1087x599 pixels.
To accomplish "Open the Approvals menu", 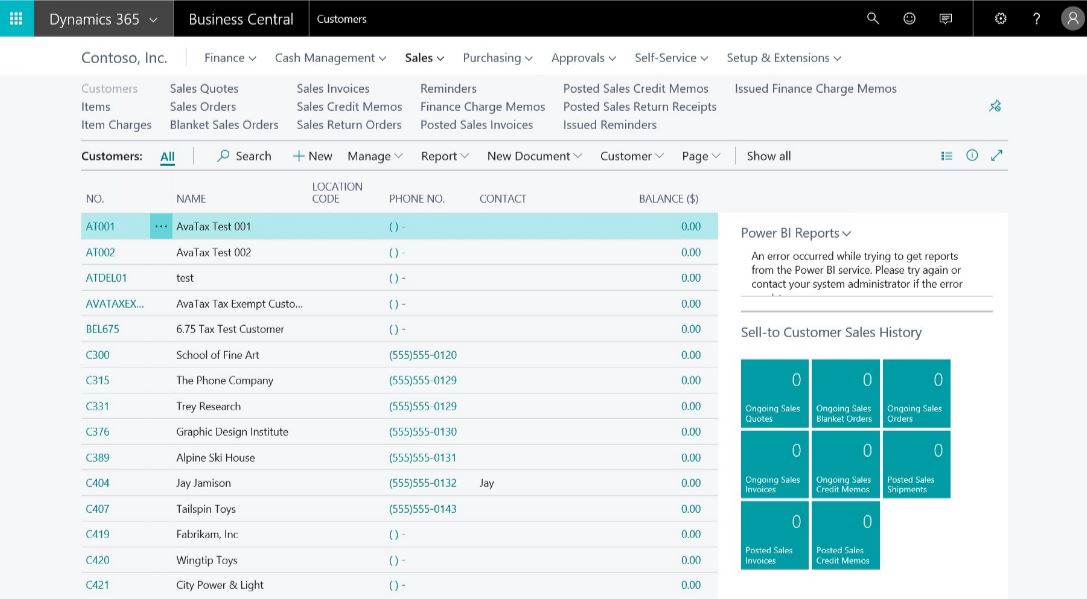I will pyautogui.click(x=583, y=58).
